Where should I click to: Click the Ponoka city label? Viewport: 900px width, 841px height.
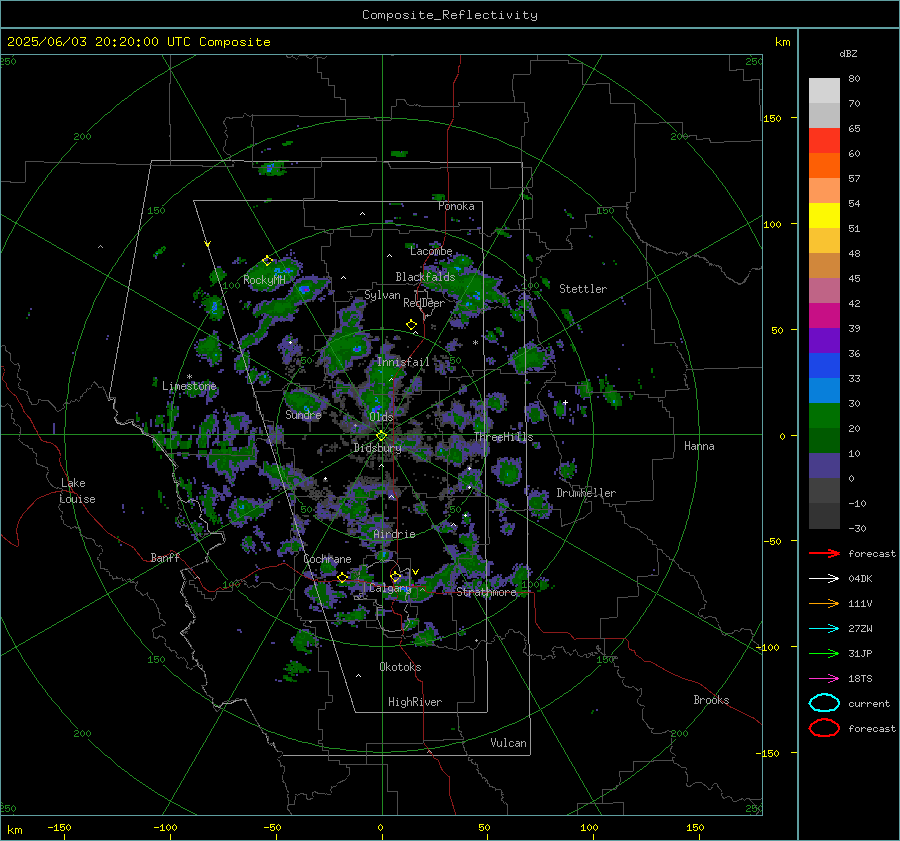(456, 206)
